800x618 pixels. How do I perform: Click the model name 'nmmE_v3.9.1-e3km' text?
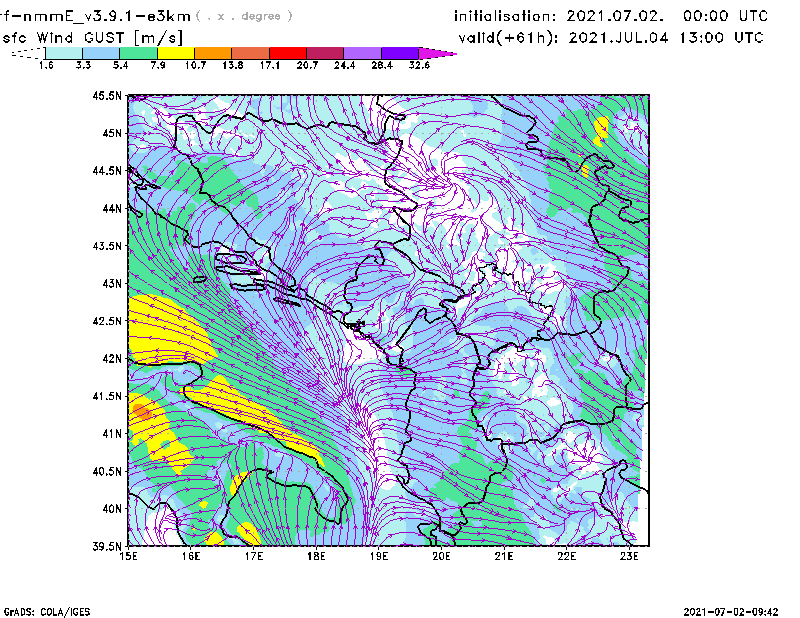tap(107, 16)
